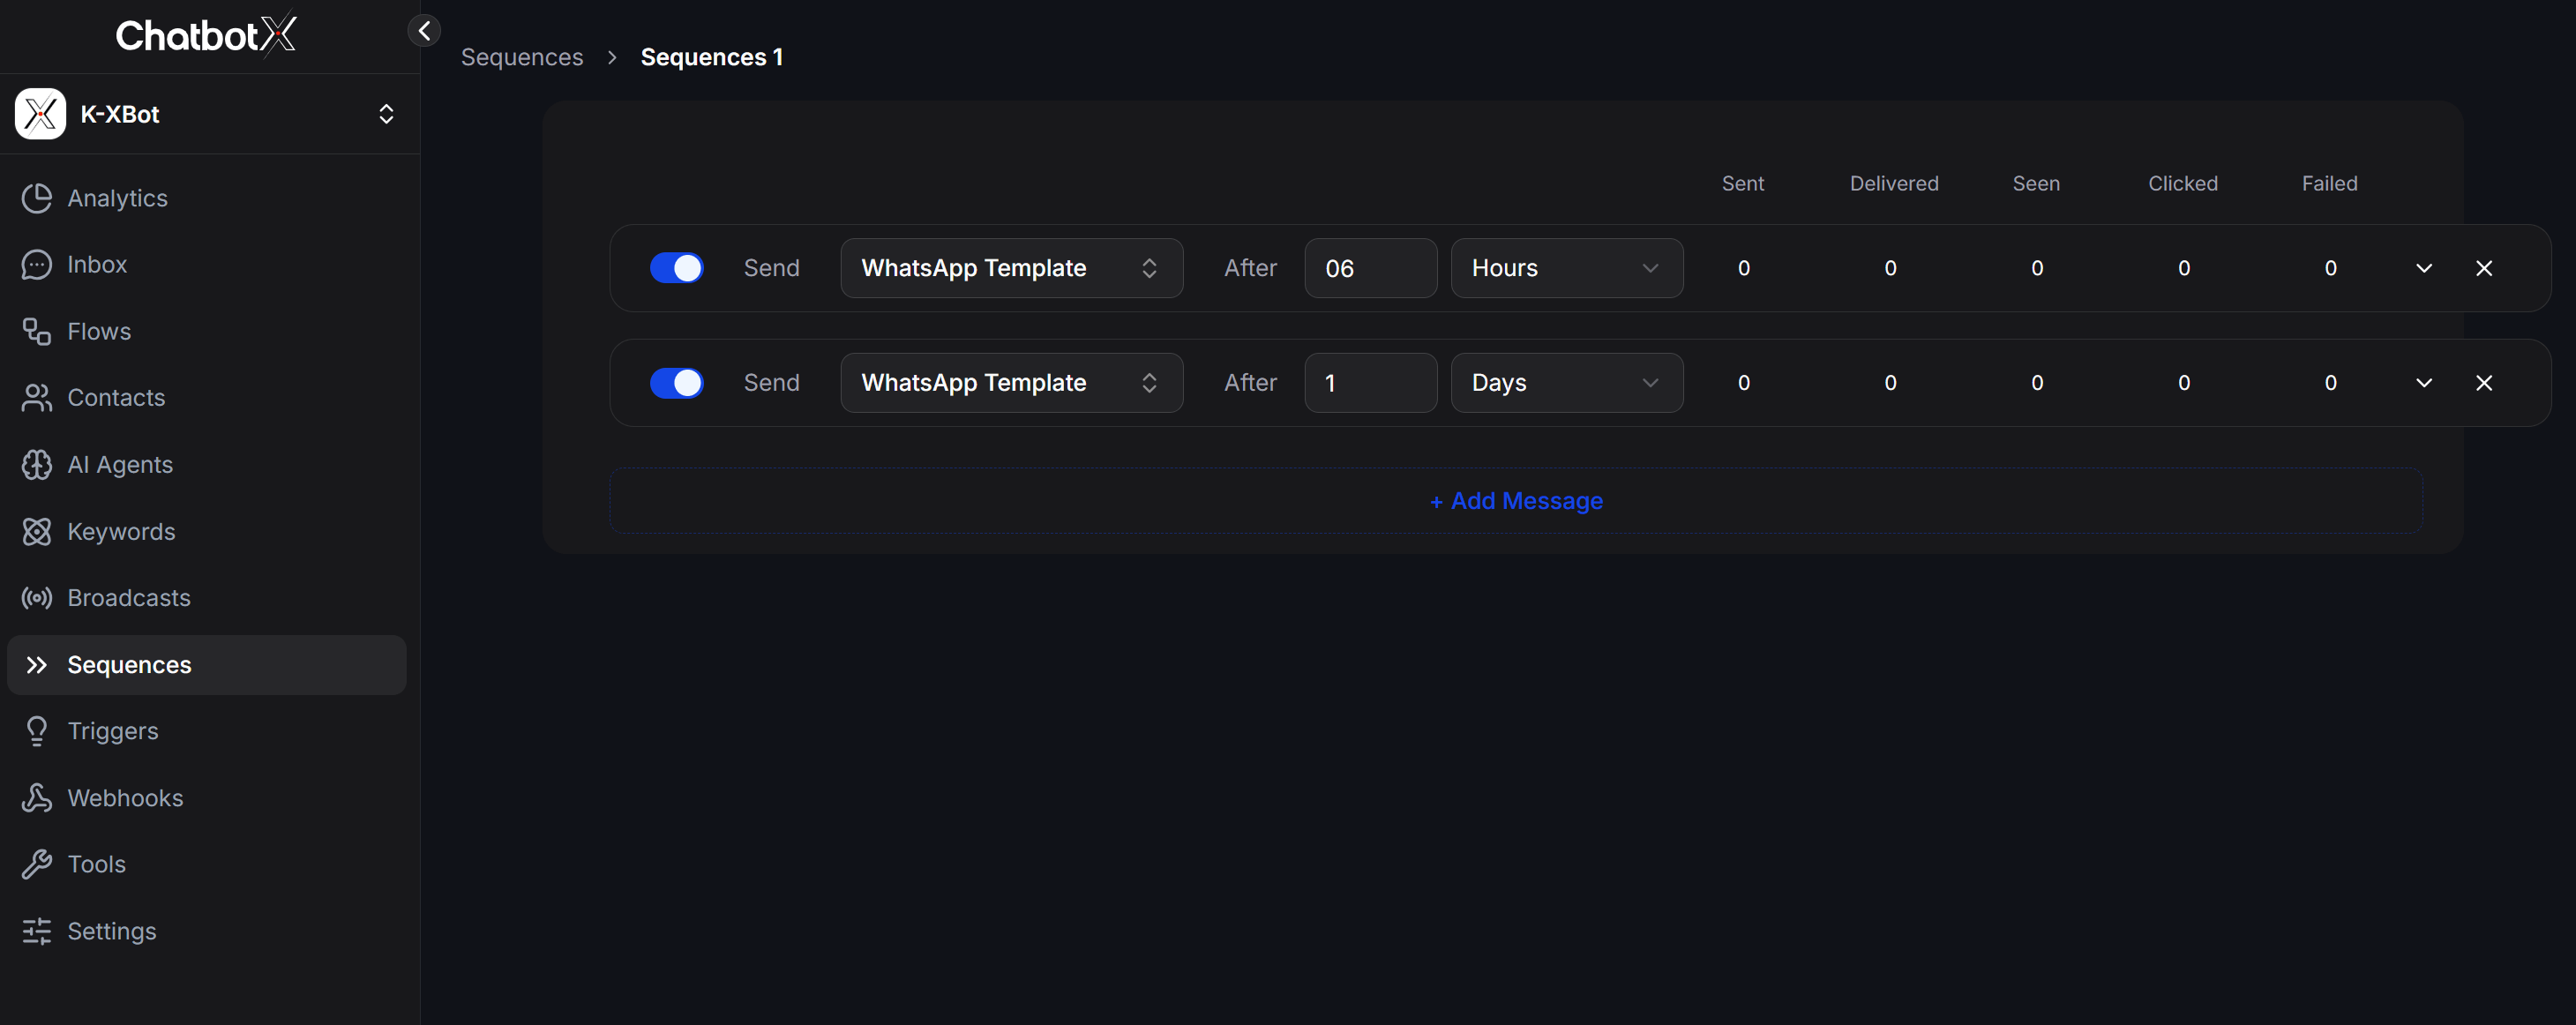Viewport: 2576px width, 1025px height.
Task: Open WhatsApp Template dropdown in Days row
Action: pyautogui.click(x=1011, y=383)
